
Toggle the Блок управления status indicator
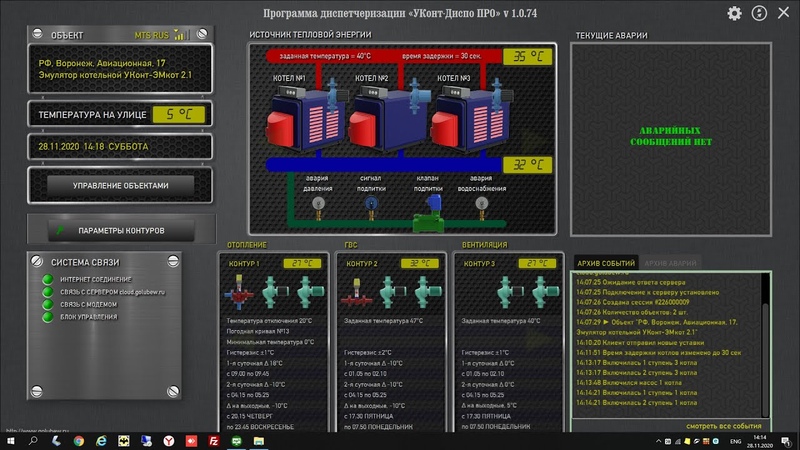tap(48, 317)
